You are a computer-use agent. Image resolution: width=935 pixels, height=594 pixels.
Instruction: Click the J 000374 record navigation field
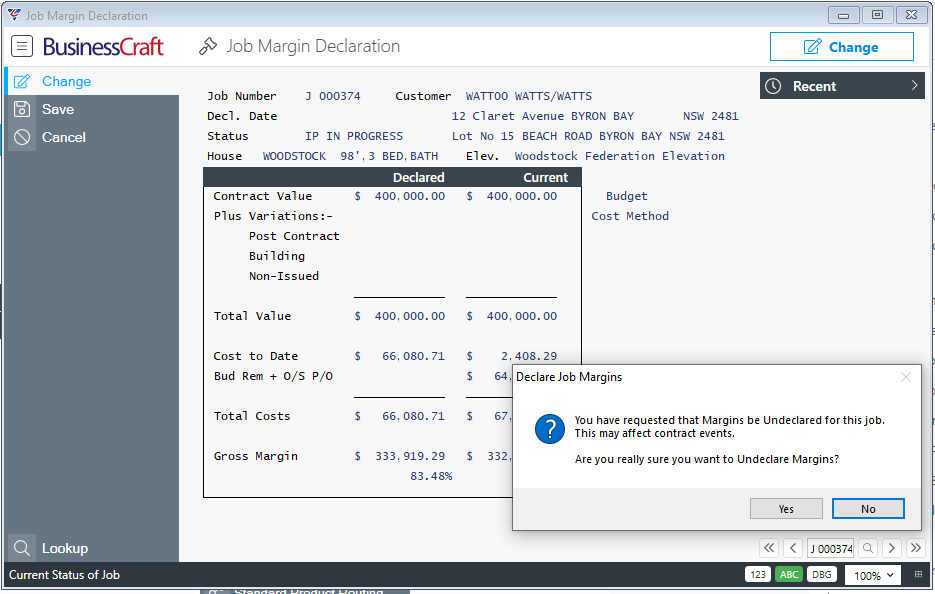831,548
